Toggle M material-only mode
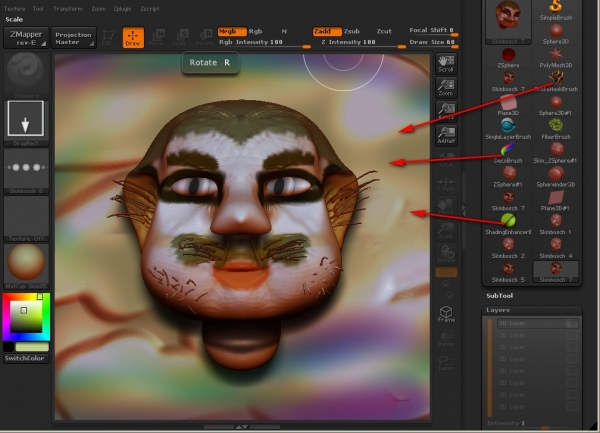Screen dimensions: 600x433 (284, 31)
